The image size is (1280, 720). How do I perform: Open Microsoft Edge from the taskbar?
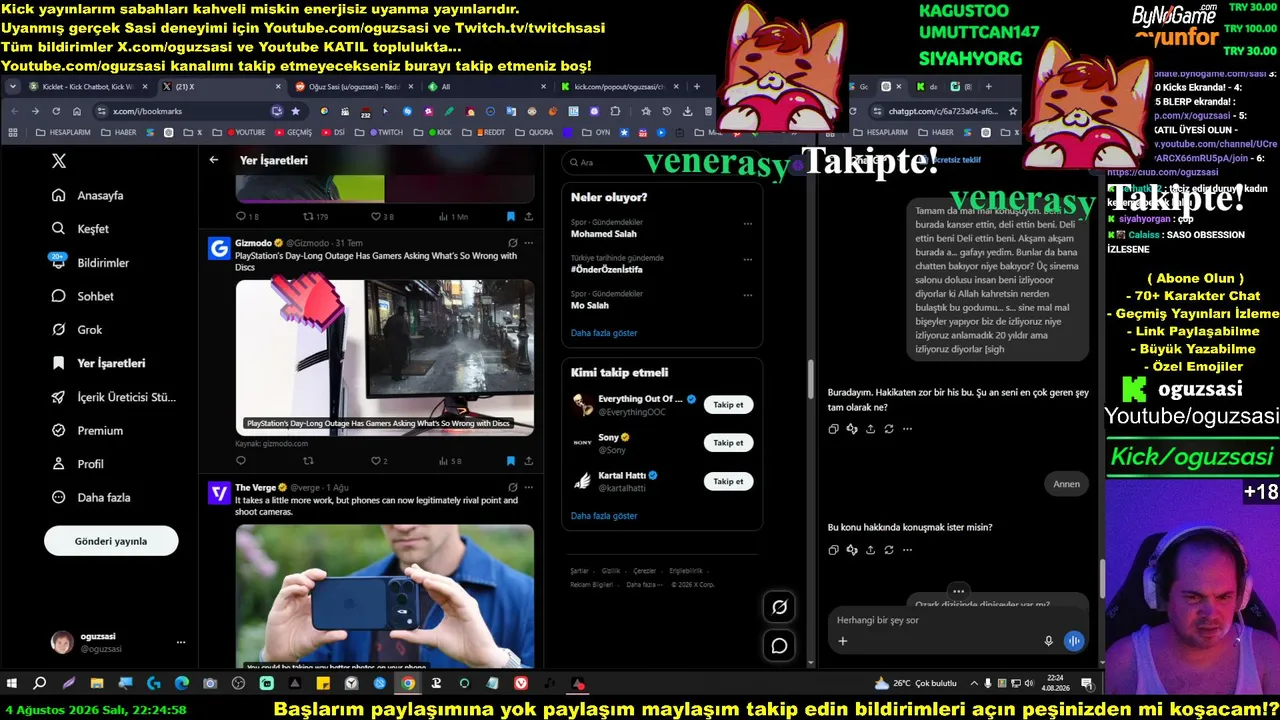182,684
